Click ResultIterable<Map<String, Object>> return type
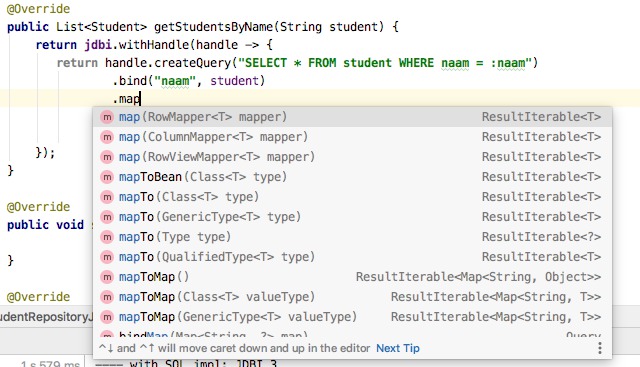Screen dimensions: 640x367 [x=478, y=277]
